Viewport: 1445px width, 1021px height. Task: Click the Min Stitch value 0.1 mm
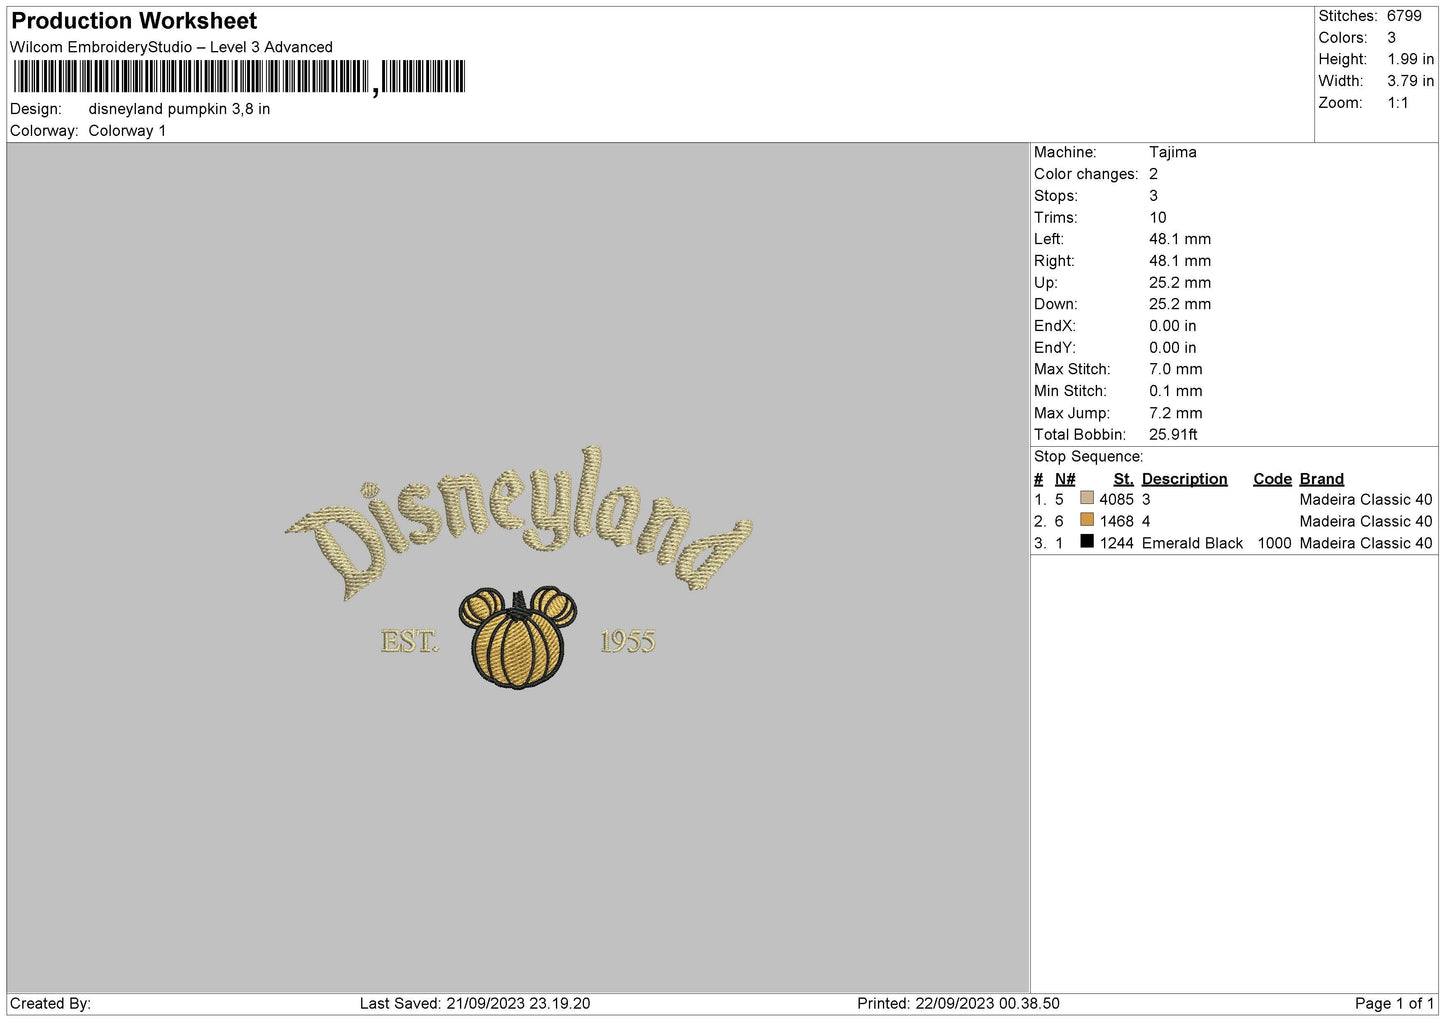point(1175,391)
